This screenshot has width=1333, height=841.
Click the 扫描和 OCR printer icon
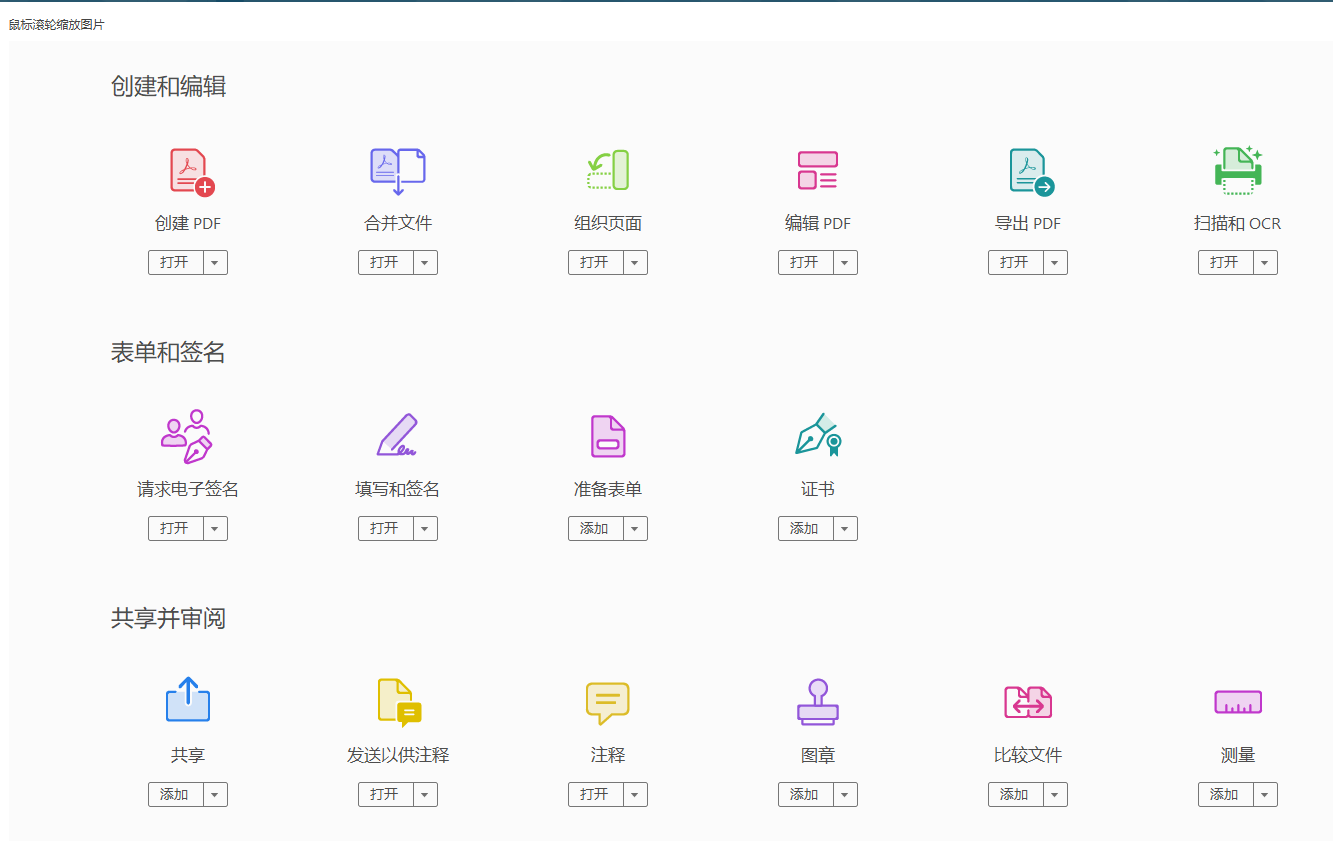(1238, 171)
